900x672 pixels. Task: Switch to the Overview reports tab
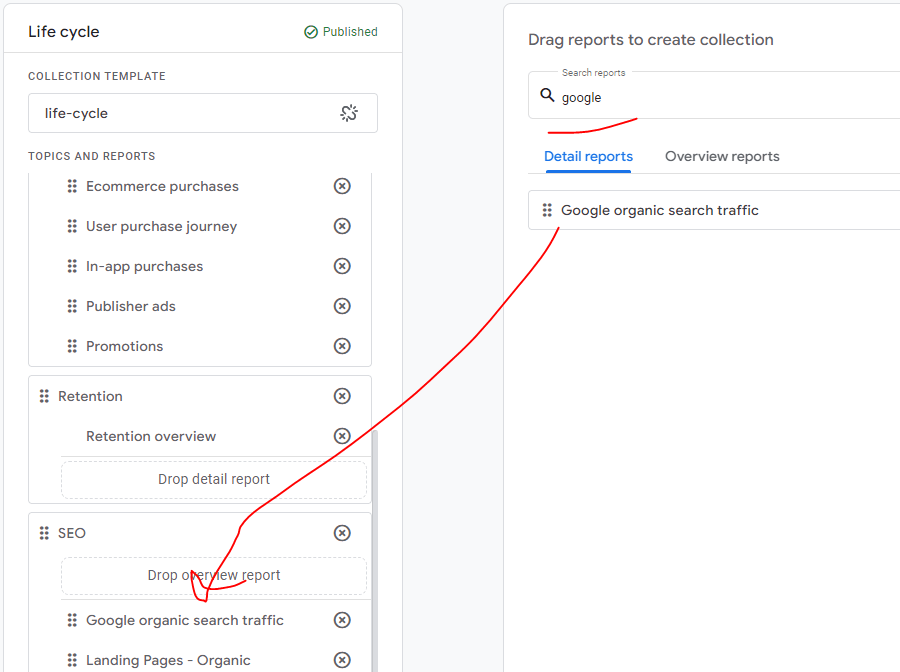[722, 156]
